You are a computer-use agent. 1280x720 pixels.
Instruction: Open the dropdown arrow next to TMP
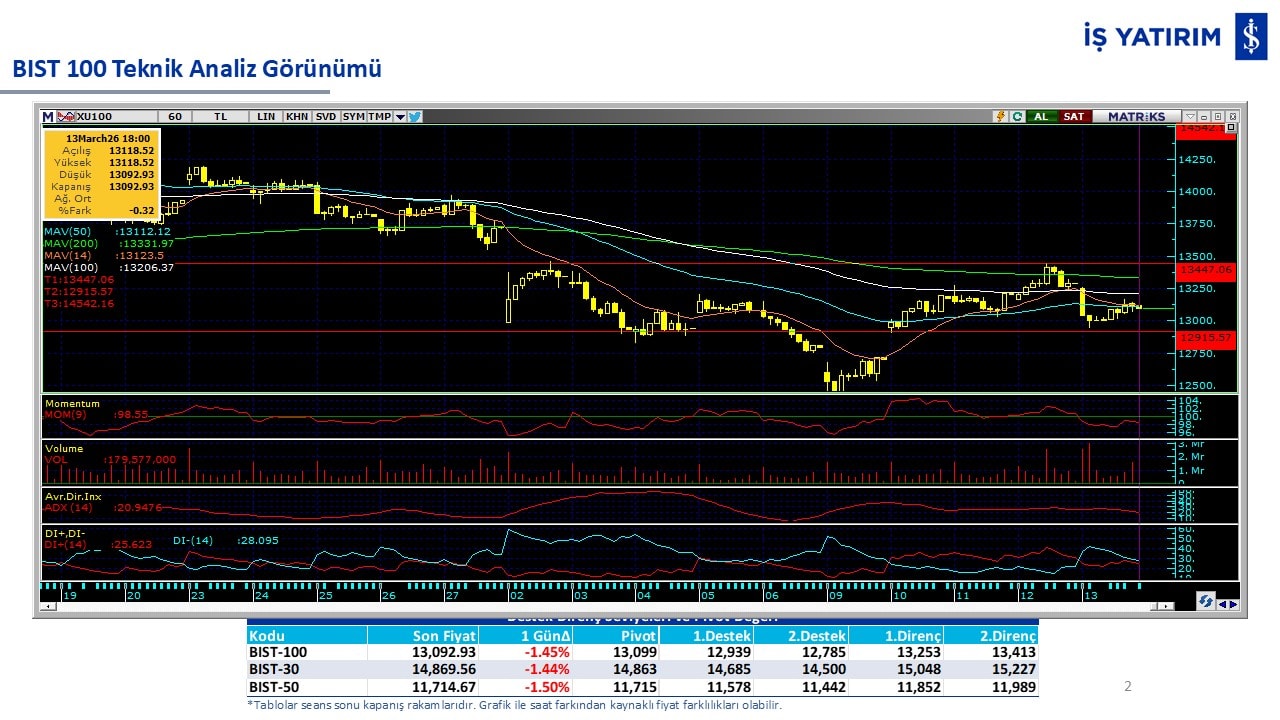coord(400,116)
